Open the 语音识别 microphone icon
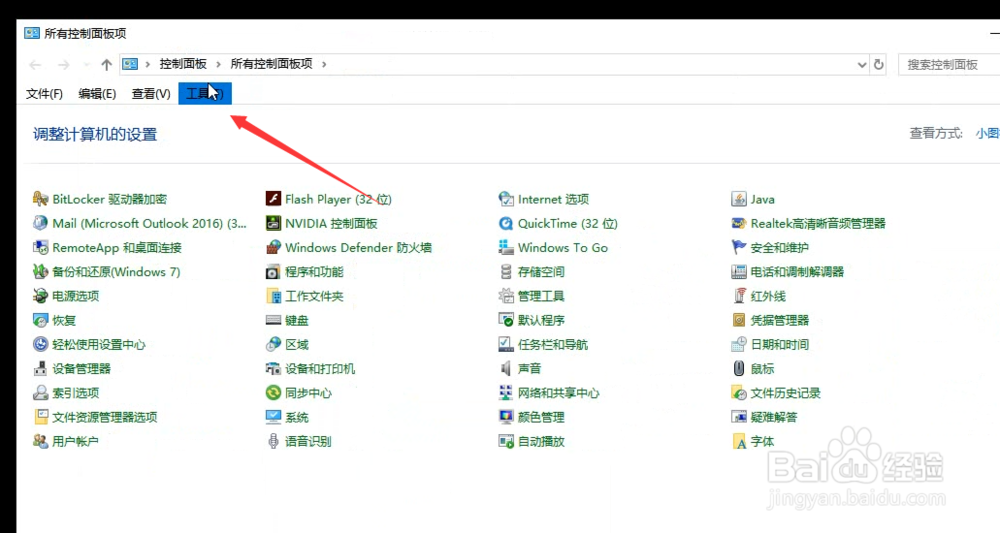 point(273,441)
